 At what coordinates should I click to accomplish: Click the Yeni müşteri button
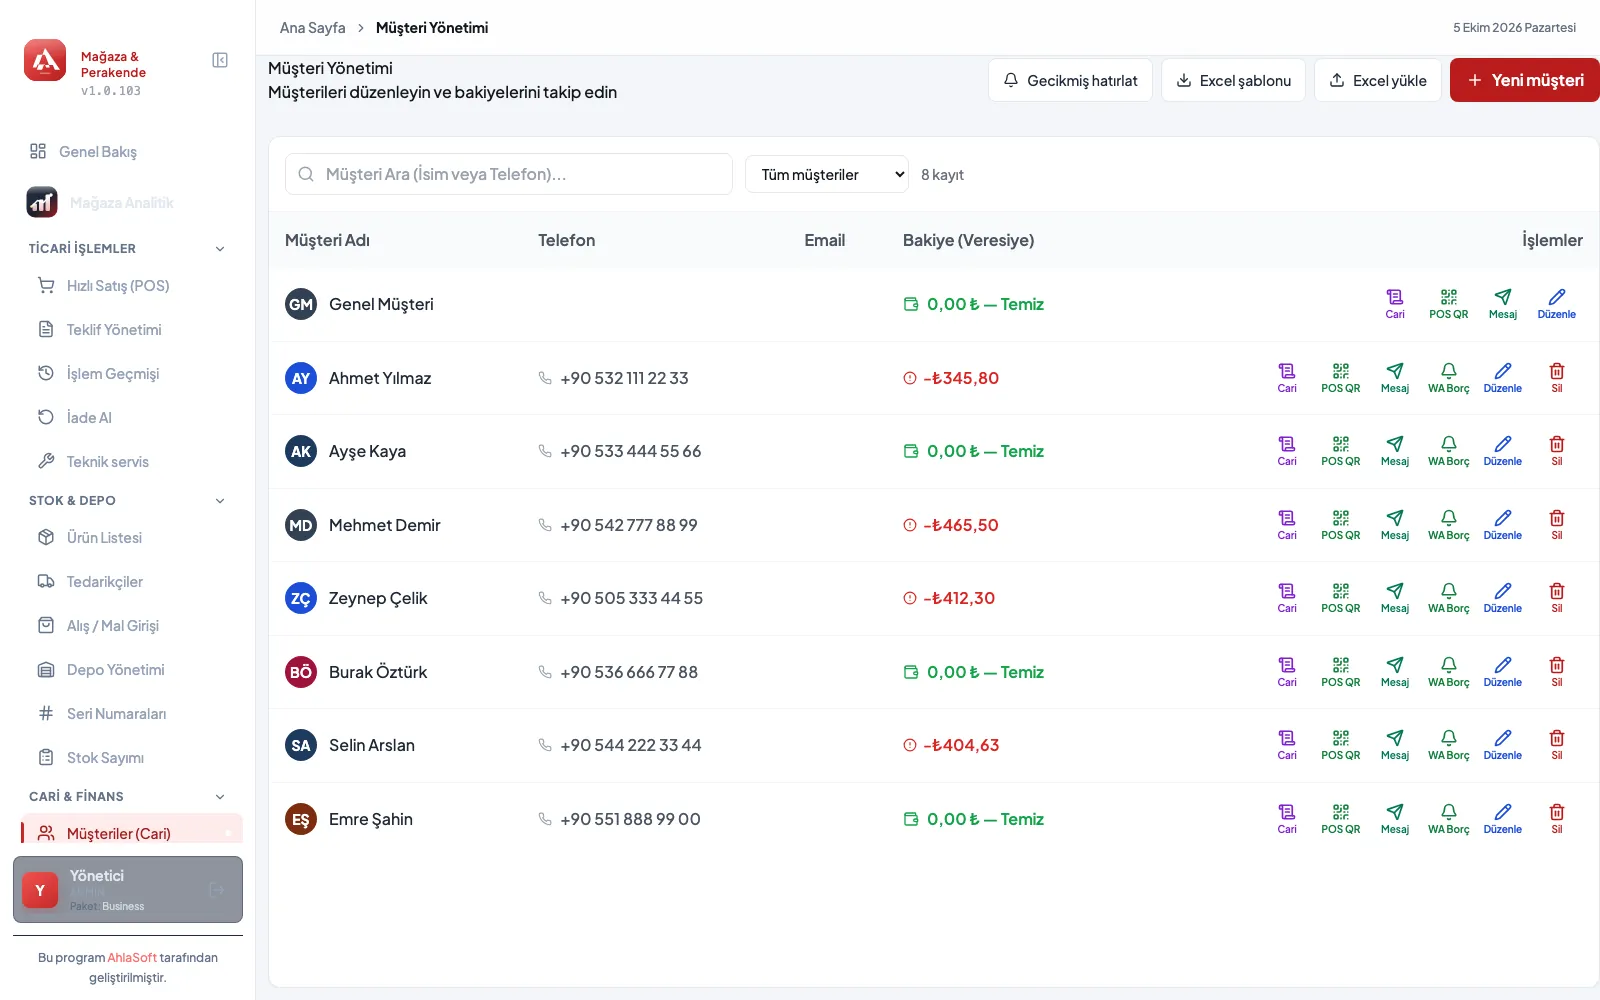pyautogui.click(x=1525, y=80)
